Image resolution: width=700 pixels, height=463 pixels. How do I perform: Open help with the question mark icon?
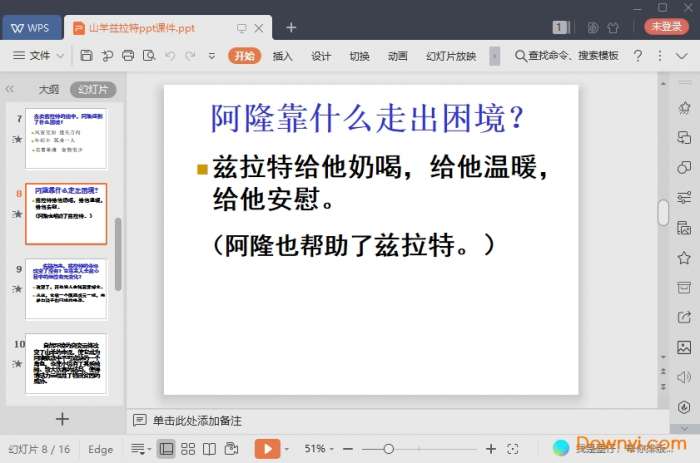point(638,56)
